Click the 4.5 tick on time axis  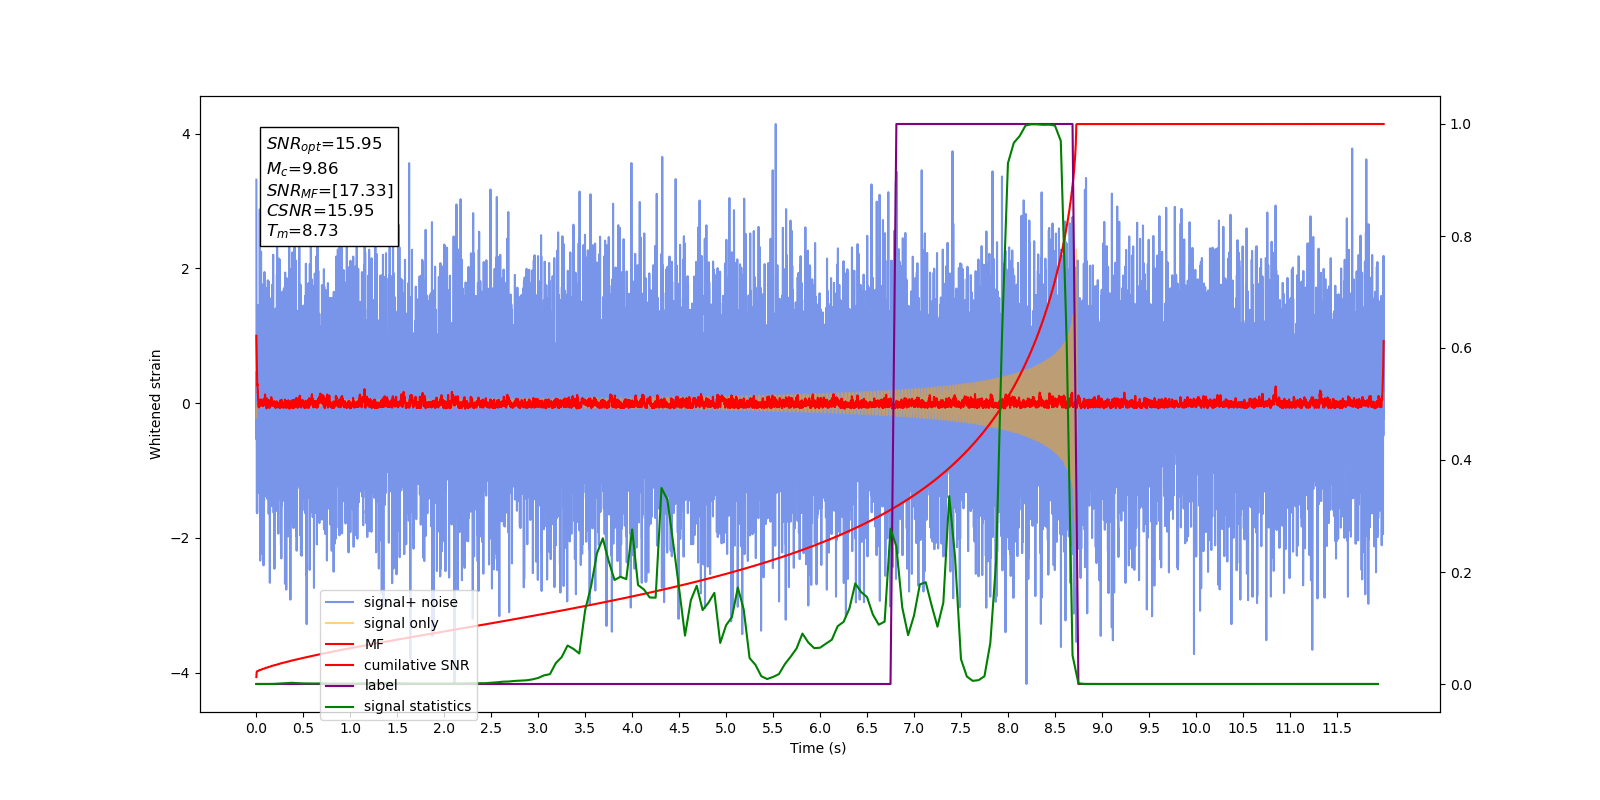679,728
